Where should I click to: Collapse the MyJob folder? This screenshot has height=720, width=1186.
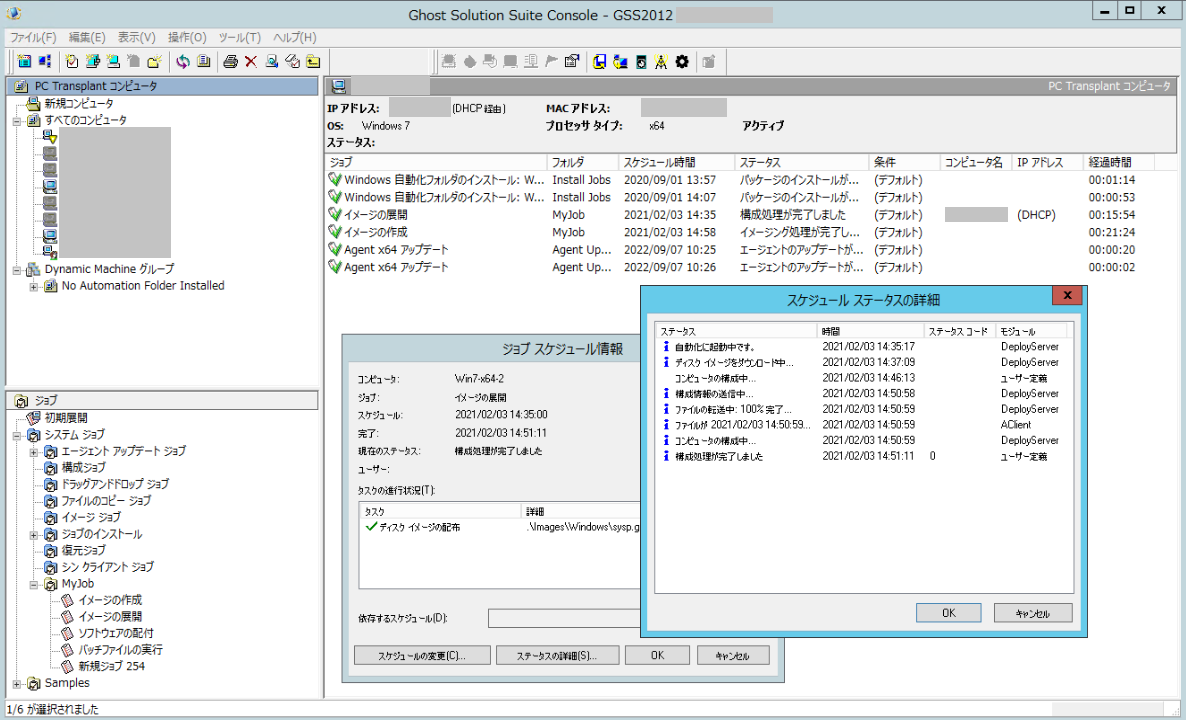point(33,584)
